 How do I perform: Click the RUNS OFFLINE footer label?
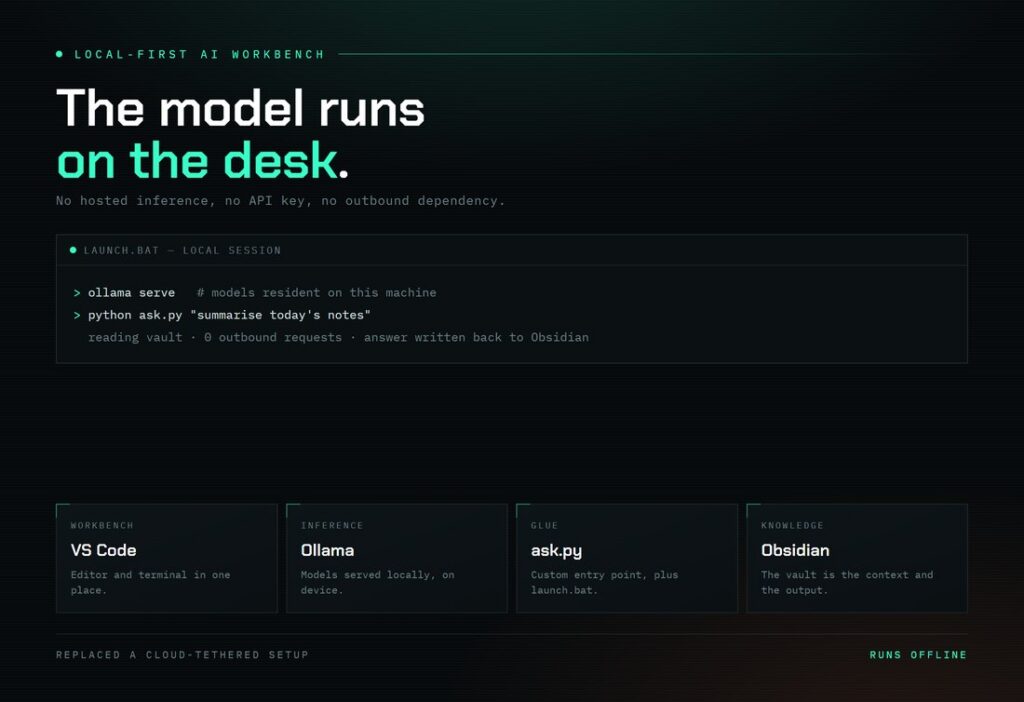[918, 654]
